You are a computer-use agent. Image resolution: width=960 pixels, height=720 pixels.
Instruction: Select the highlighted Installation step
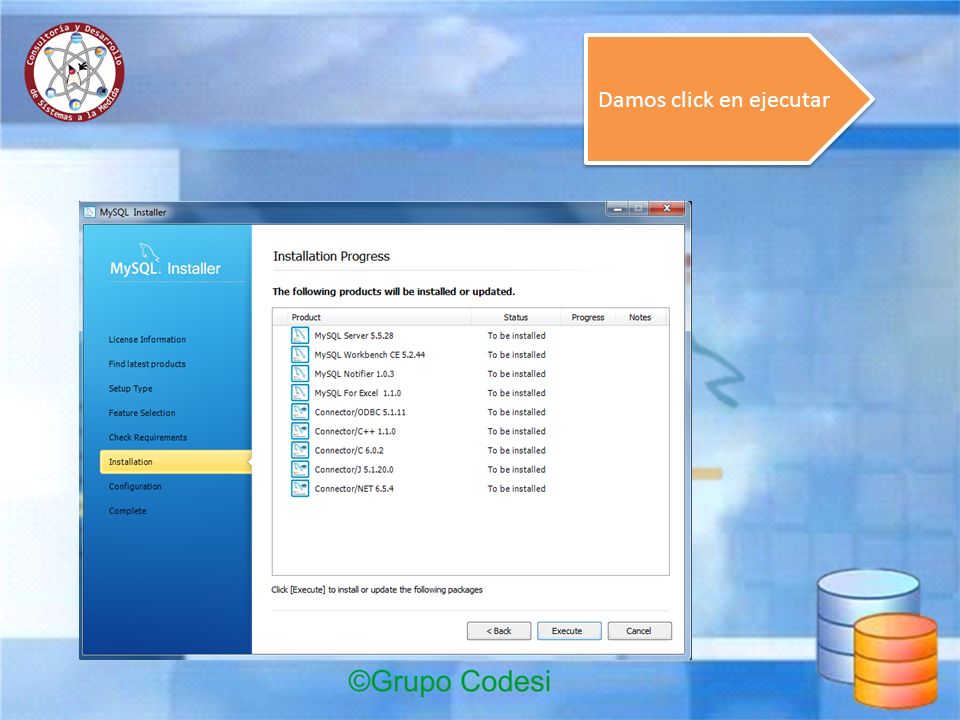(175, 462)
